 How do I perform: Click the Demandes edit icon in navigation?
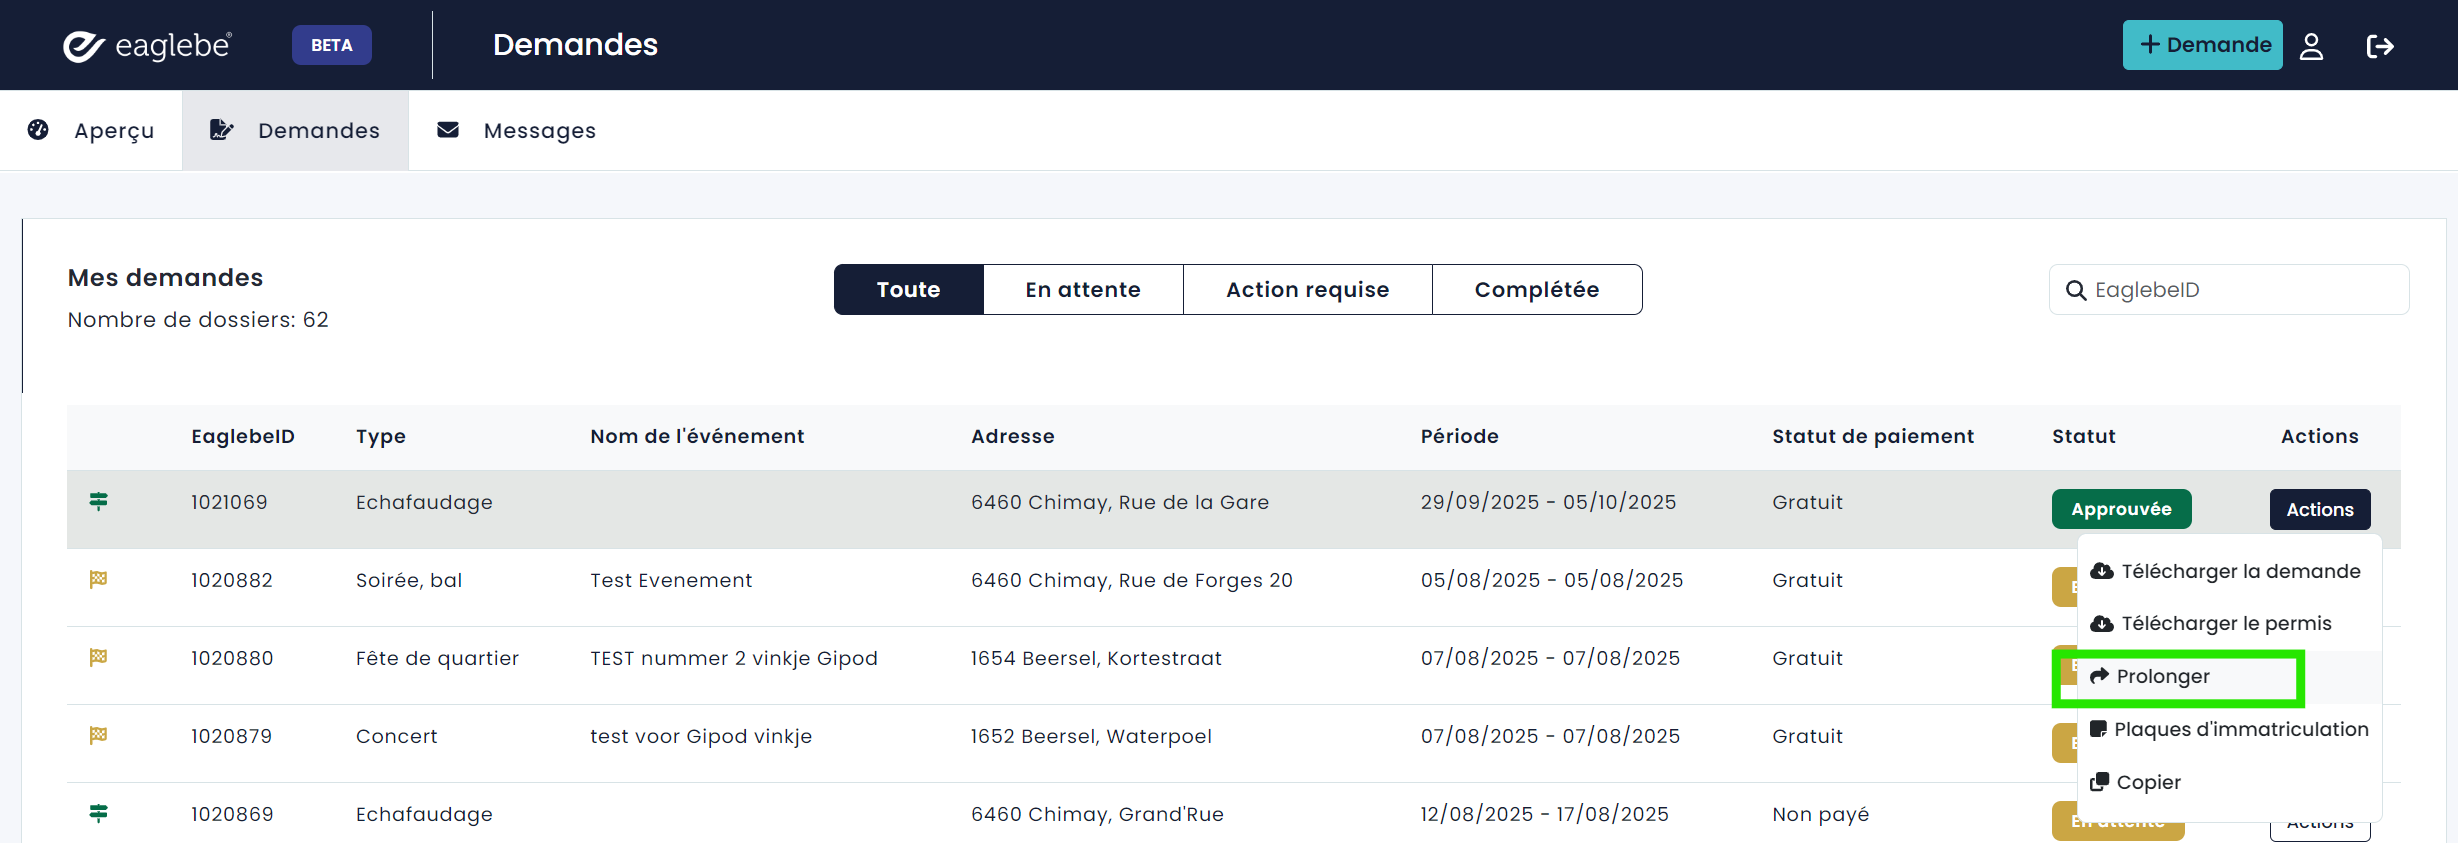coord(221,129)
